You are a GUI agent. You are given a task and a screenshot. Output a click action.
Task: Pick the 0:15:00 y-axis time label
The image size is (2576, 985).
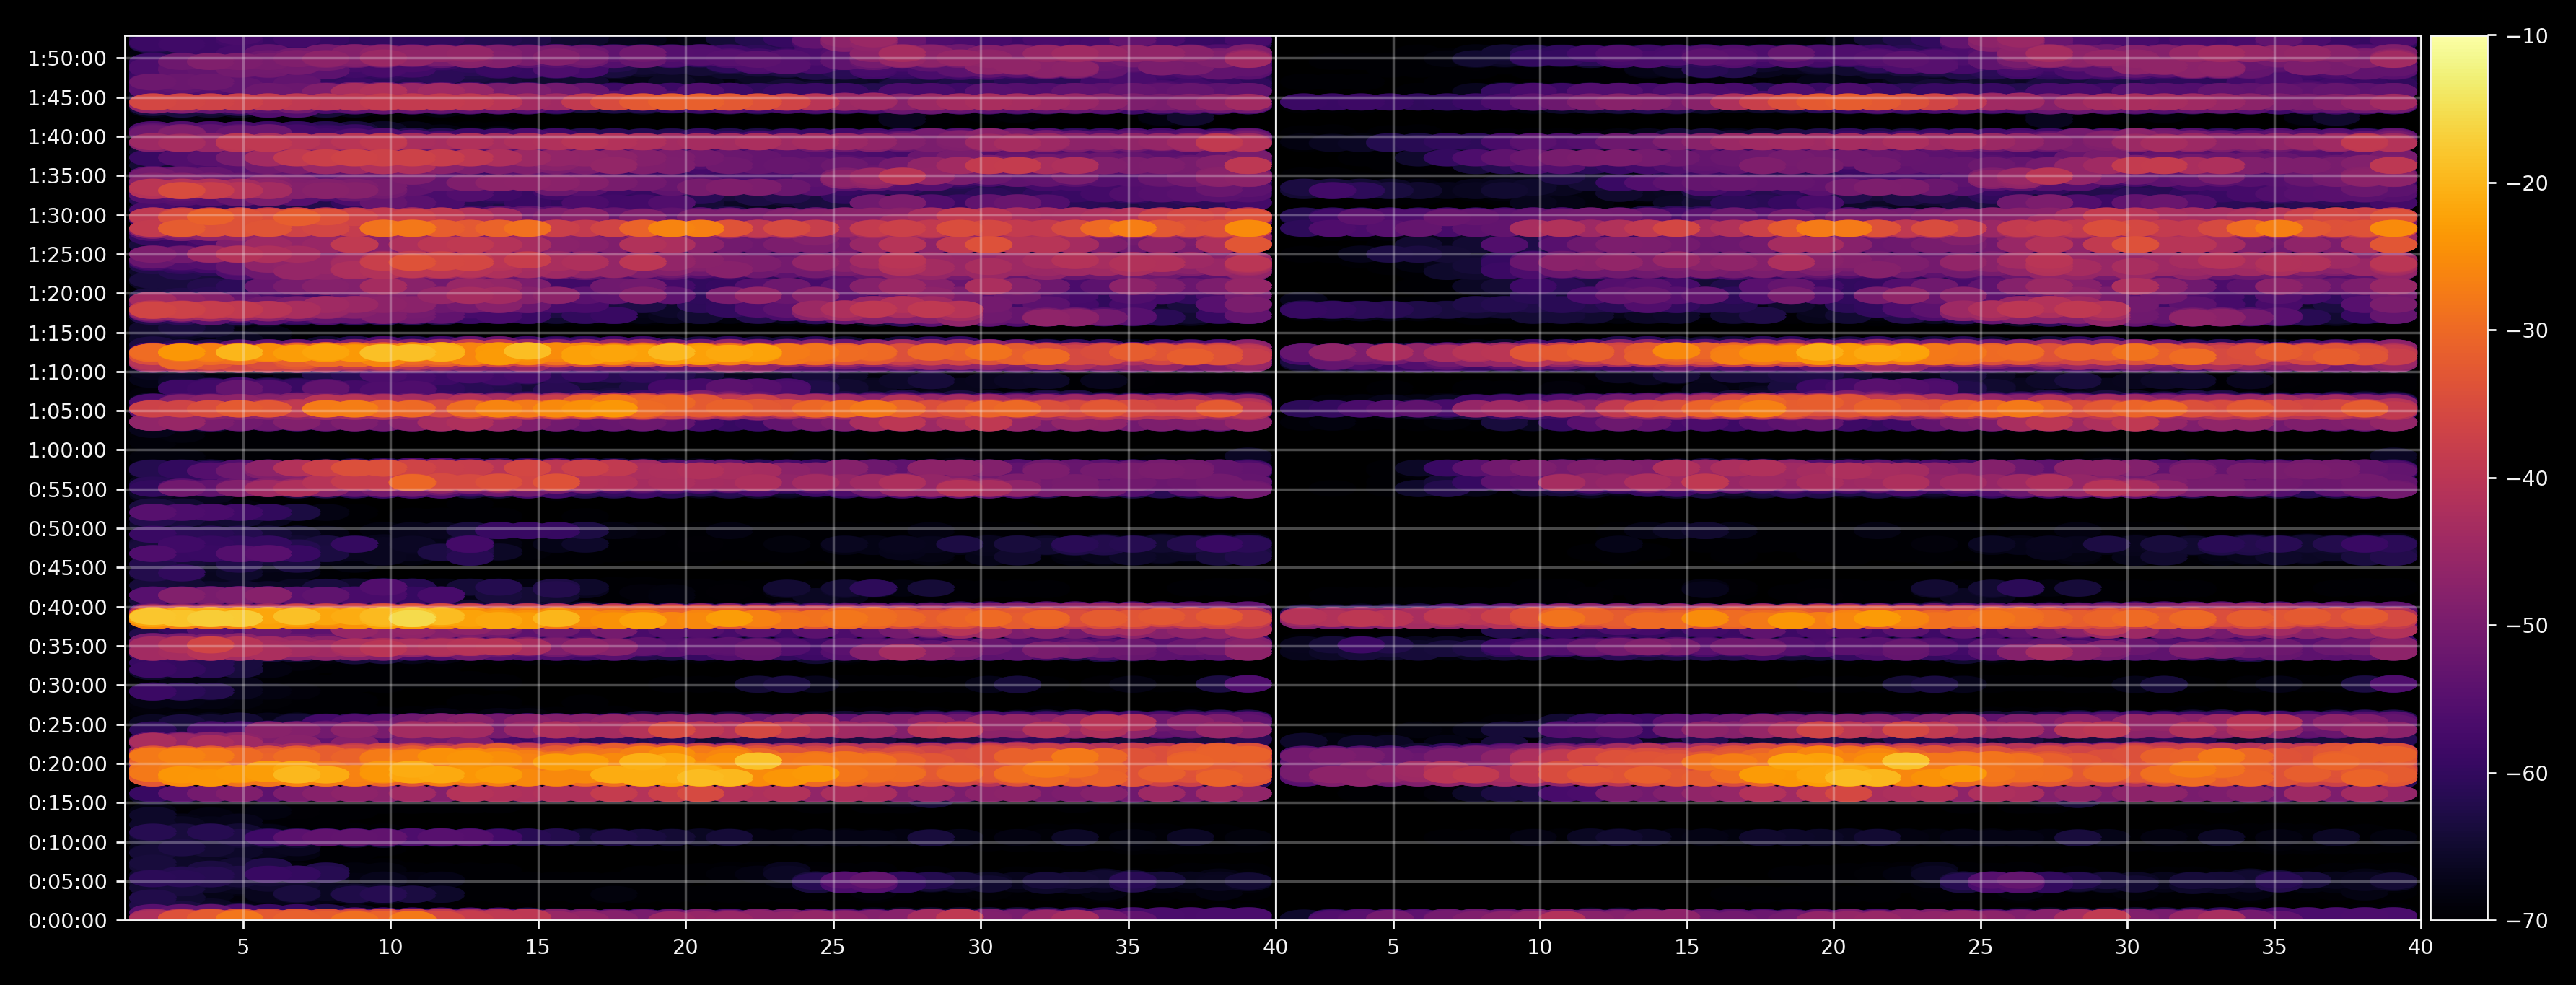(67, 803)
